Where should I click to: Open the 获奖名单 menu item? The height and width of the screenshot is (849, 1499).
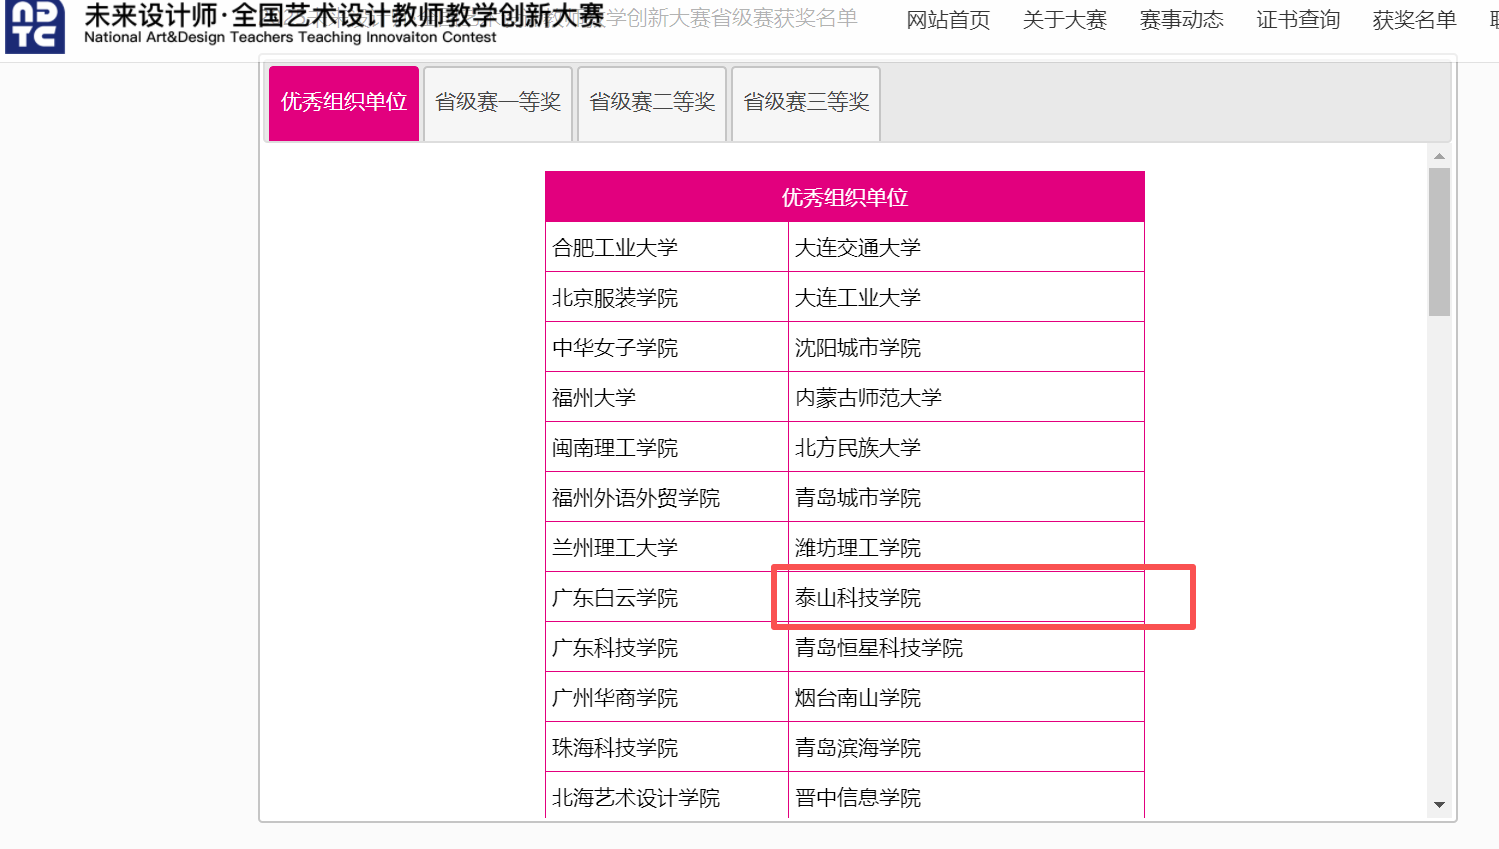(1414, 20)
